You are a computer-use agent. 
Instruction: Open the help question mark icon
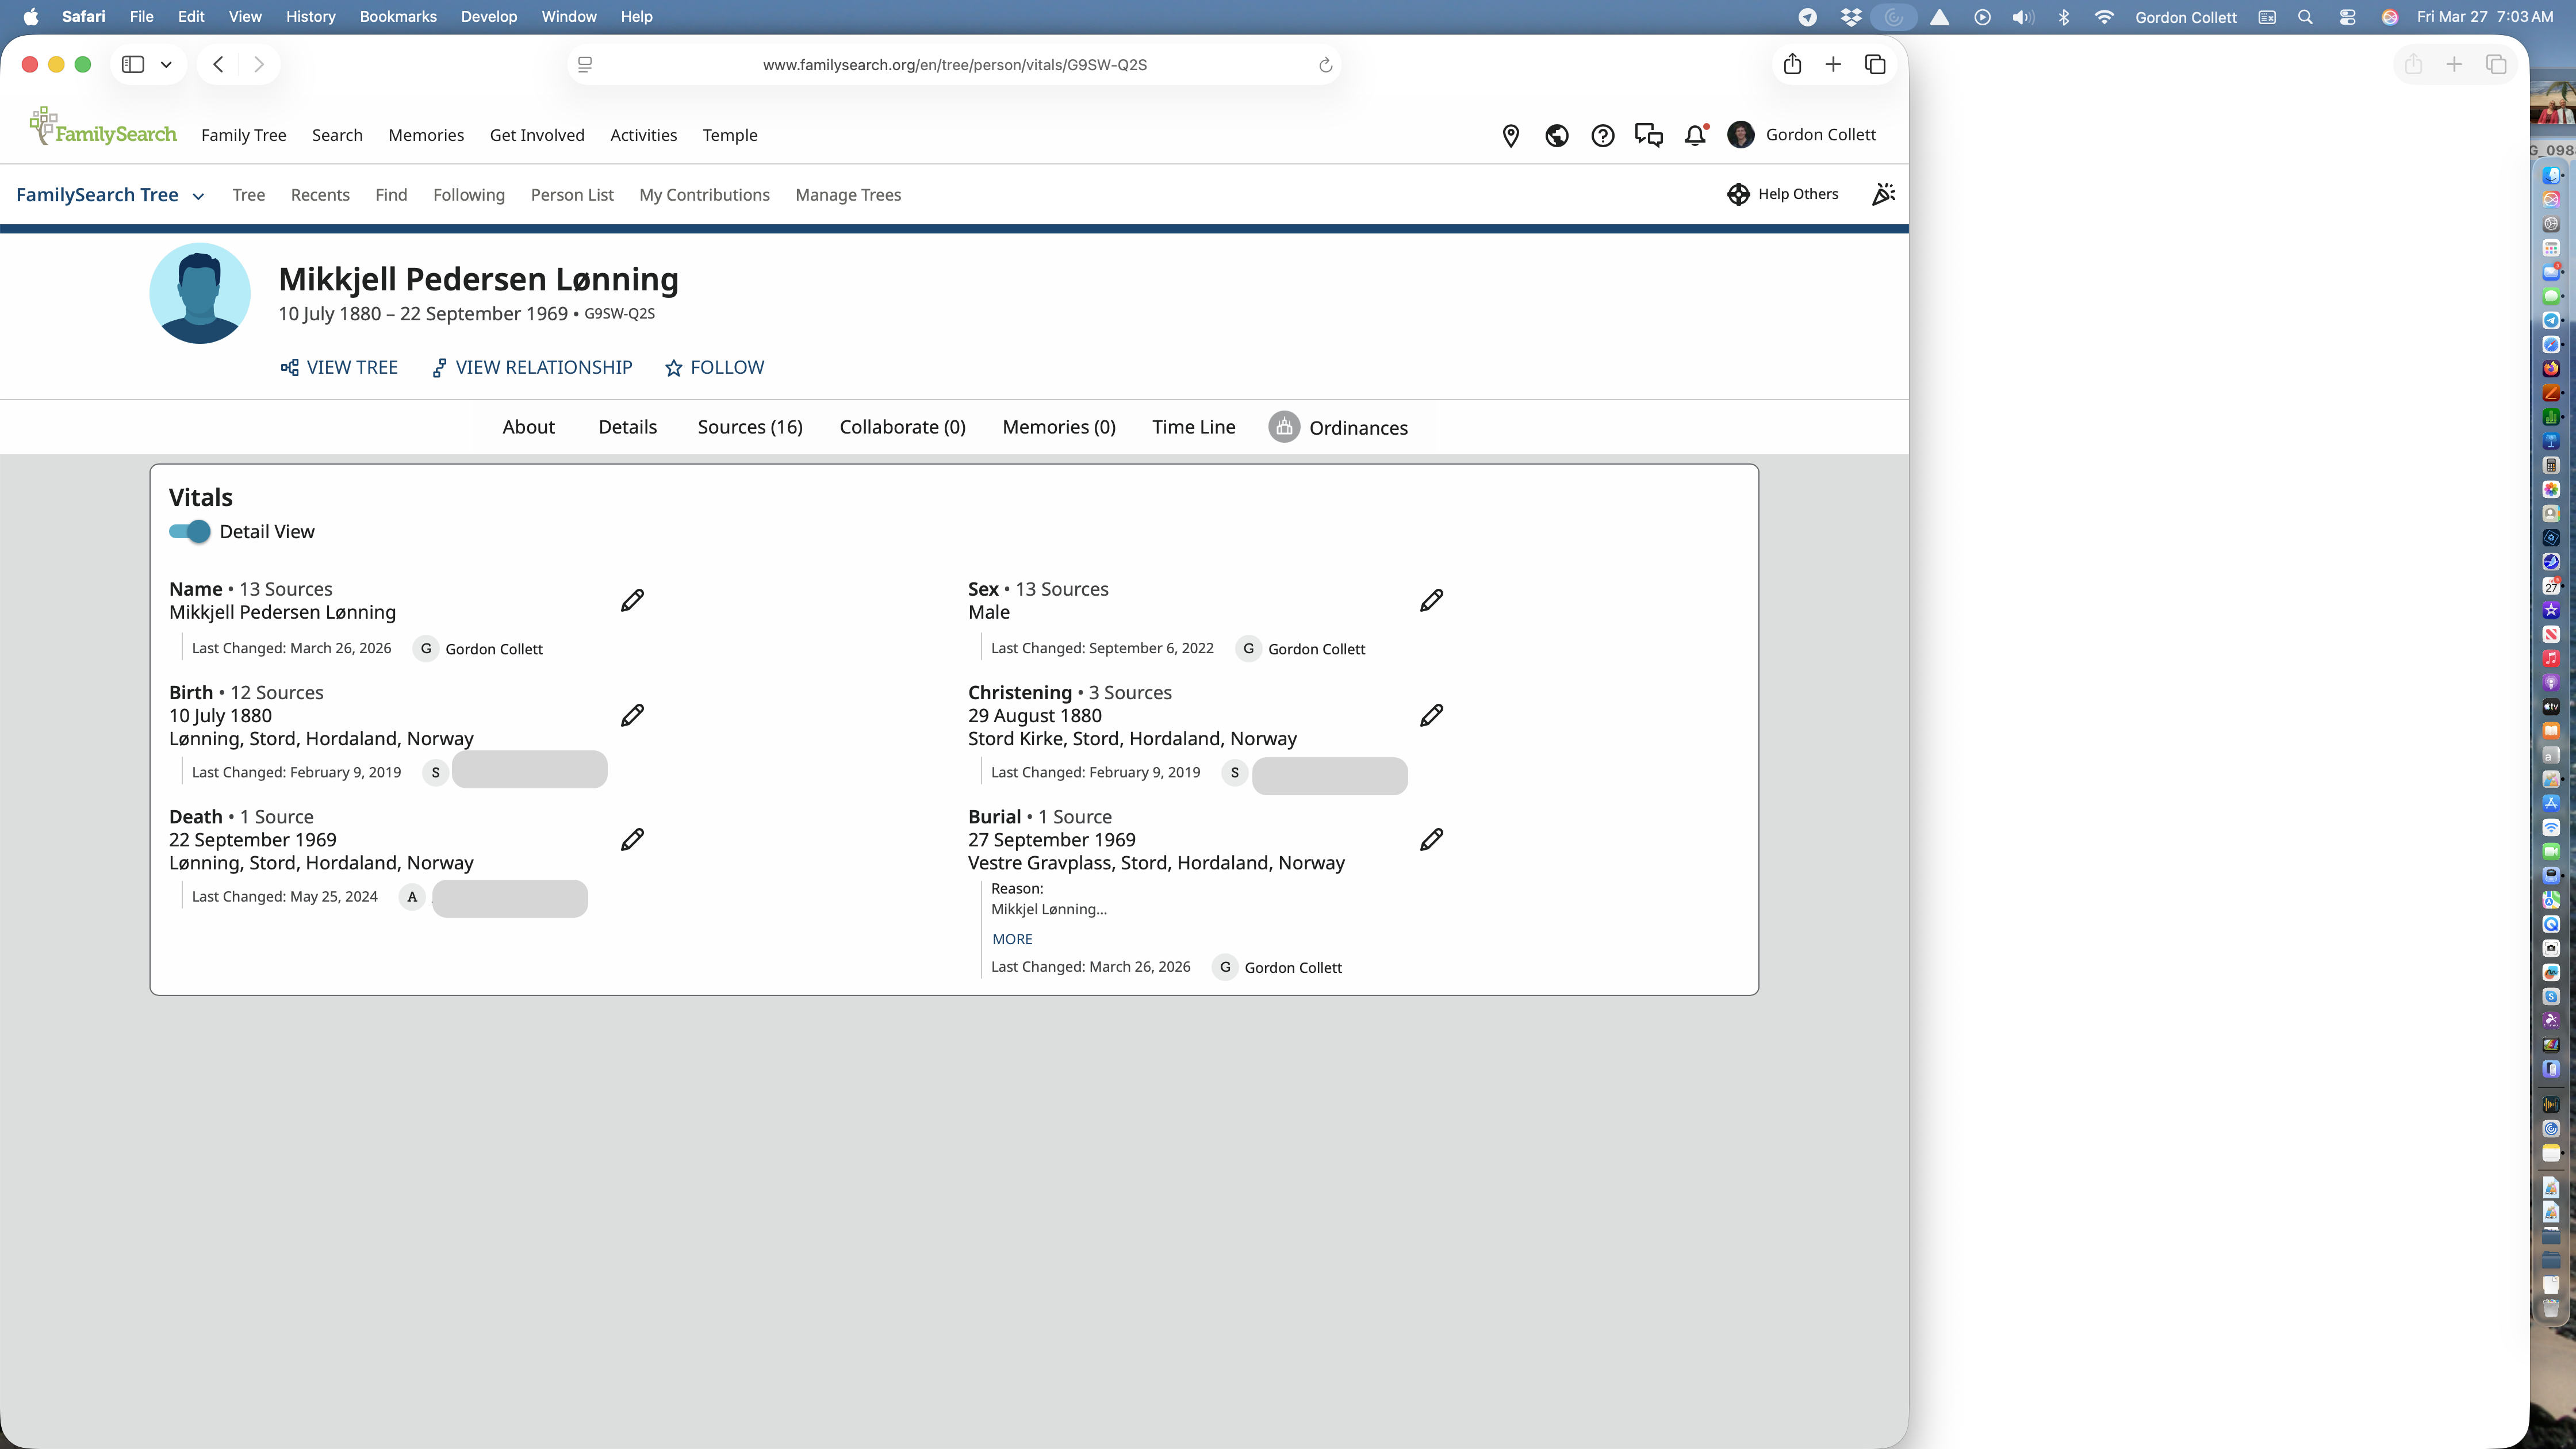[1603, 135]
